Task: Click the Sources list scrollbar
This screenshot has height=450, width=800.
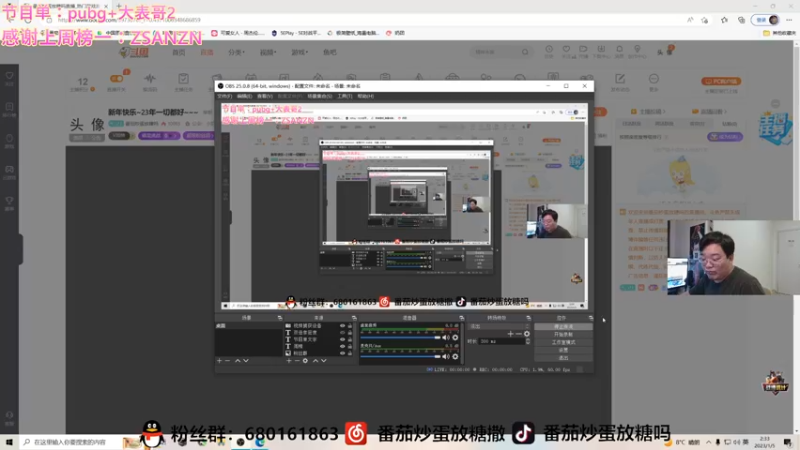Action: click(x=356, y=339)
